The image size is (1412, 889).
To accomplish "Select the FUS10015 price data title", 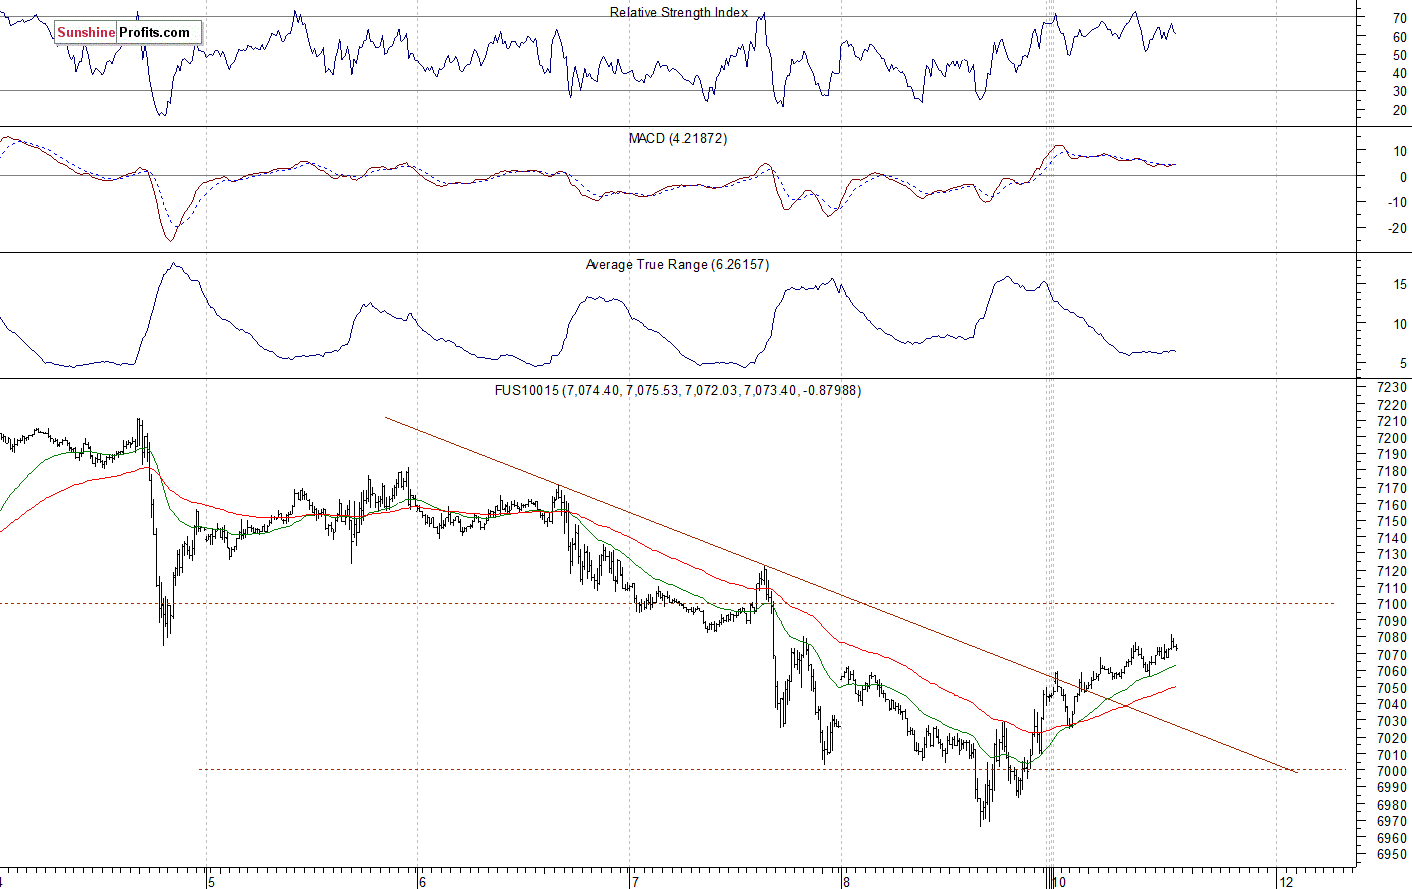I will pyautogui.click(x=678, y=390).
